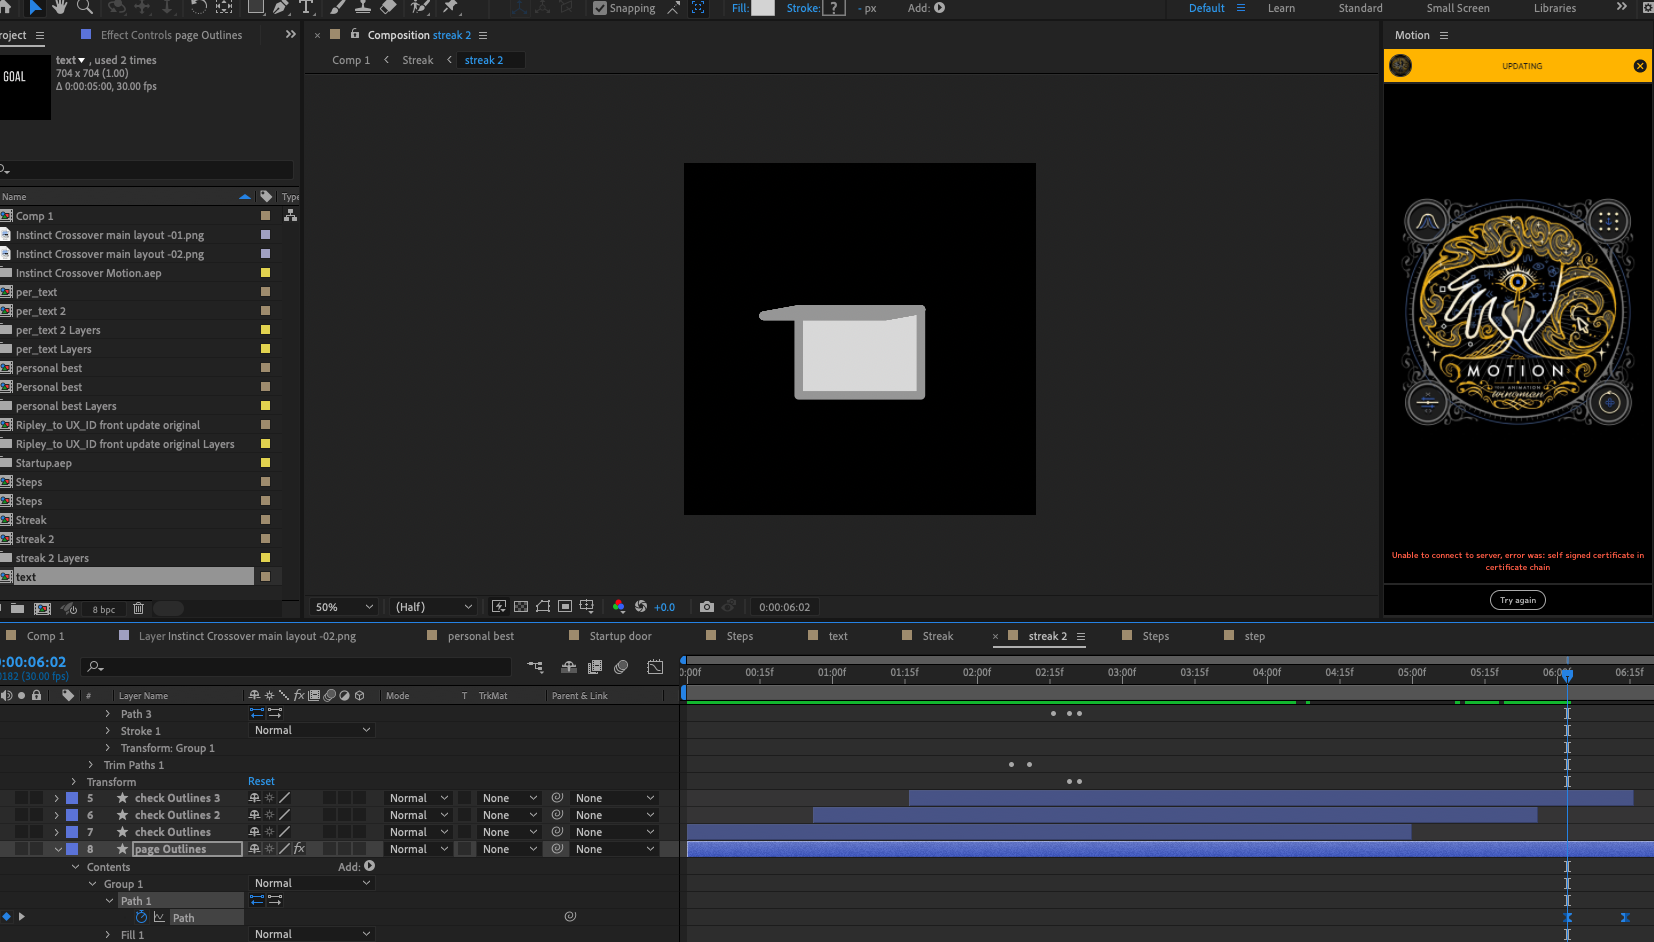Select the Type text tool
The image size is (1654, 942).
pos(306,7)
